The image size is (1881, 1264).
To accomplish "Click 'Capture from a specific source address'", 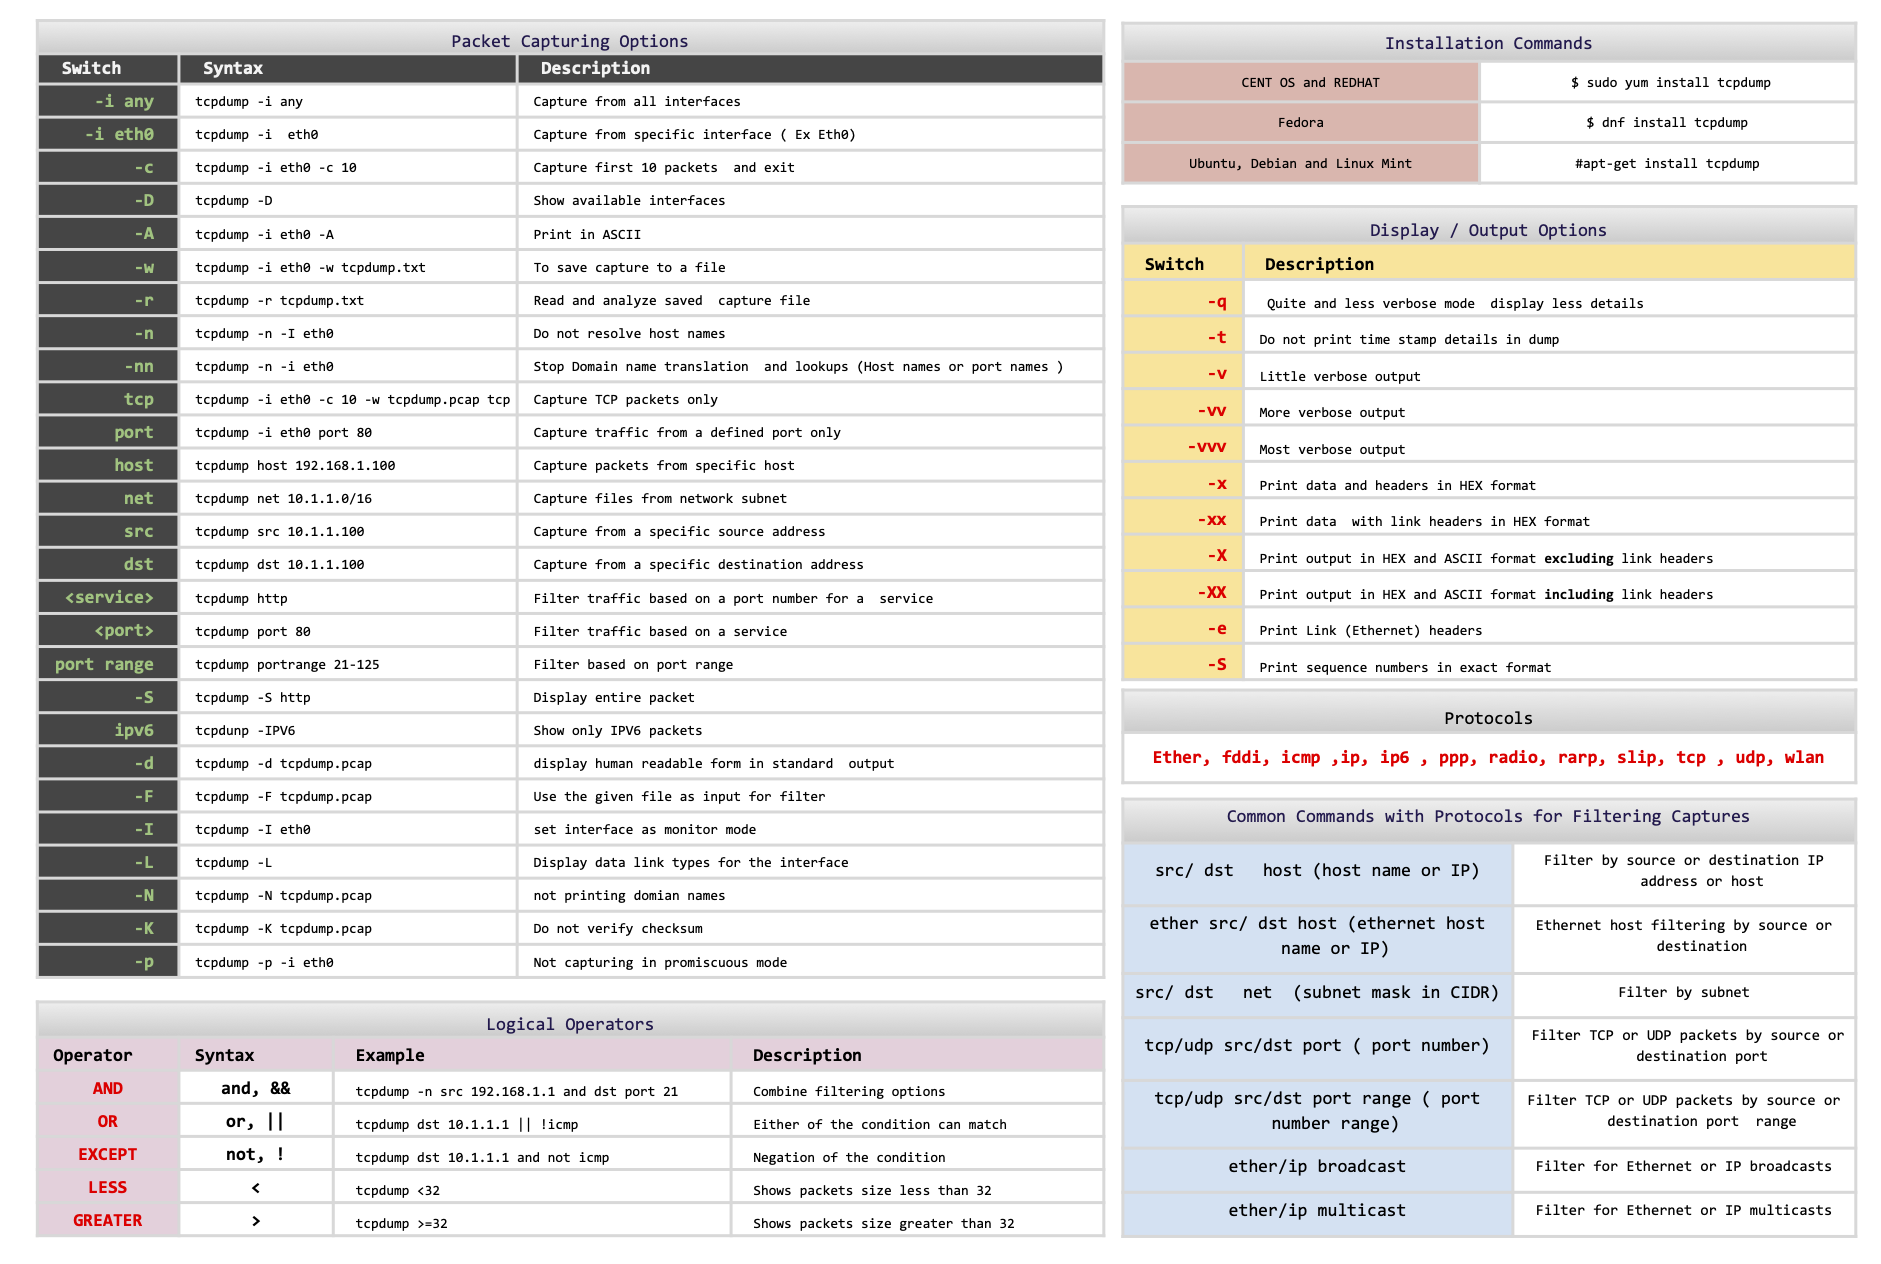I will click(679, 532).
